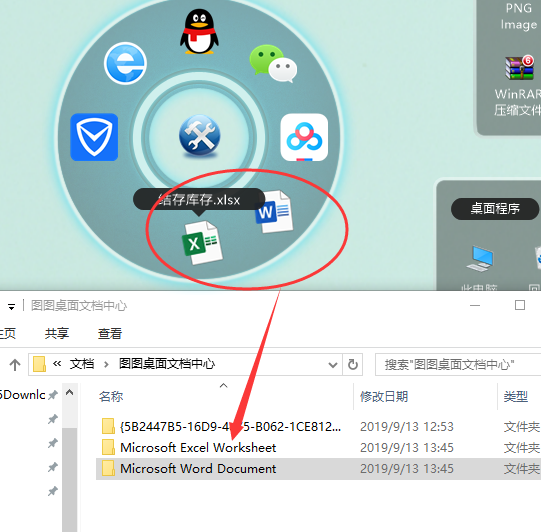Open the 查看 ribbon tab
The image size is (541, 532).
click(110, 333)
